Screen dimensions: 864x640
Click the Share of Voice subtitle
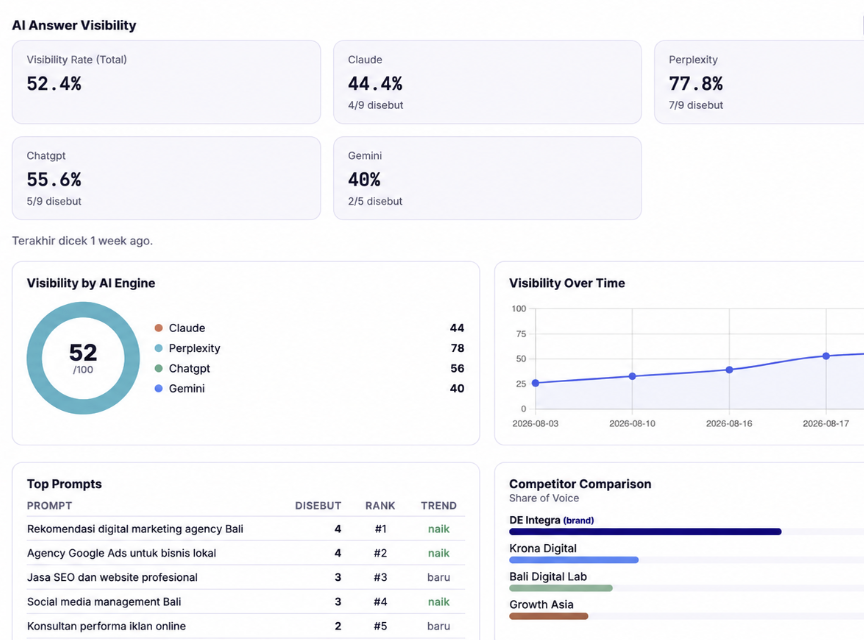pyautogui.click(x=544, y=498)
